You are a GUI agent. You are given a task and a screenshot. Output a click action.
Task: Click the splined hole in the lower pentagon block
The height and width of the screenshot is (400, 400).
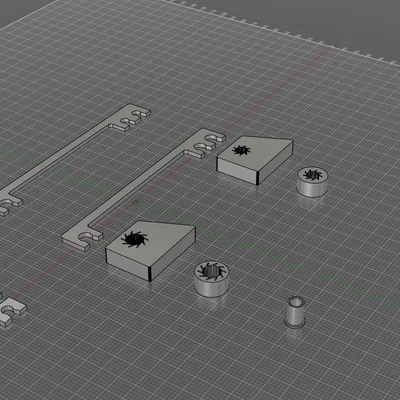pos(135,239)
